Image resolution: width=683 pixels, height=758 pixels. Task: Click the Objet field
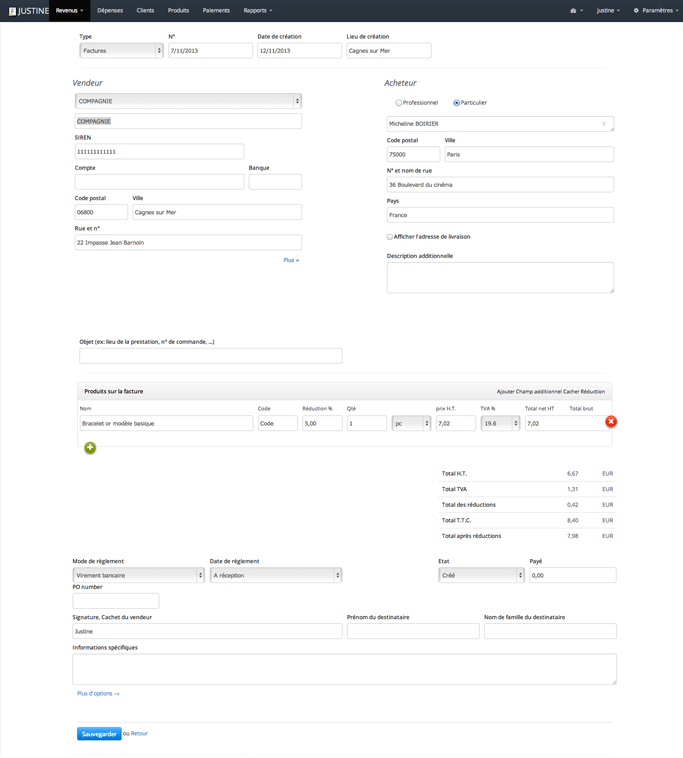pyautogui.click(x=211, y=356)
